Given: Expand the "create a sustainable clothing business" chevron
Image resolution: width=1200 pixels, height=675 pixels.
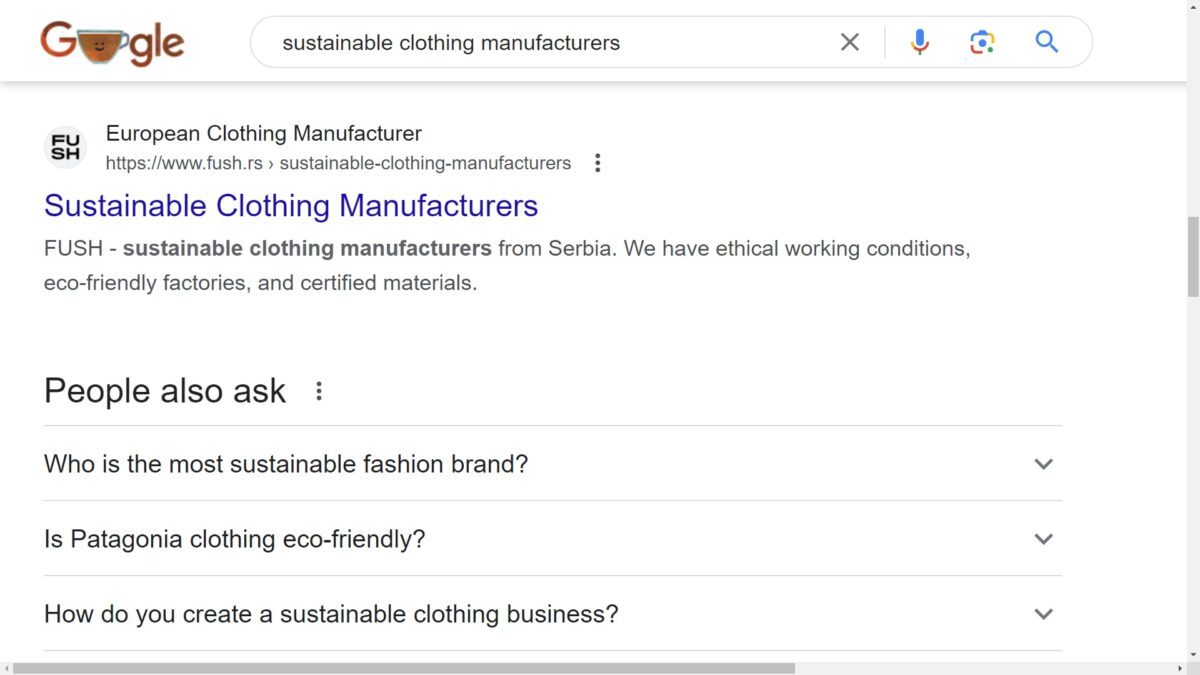Looking at the screenshot, I should tap(1043, 614).
